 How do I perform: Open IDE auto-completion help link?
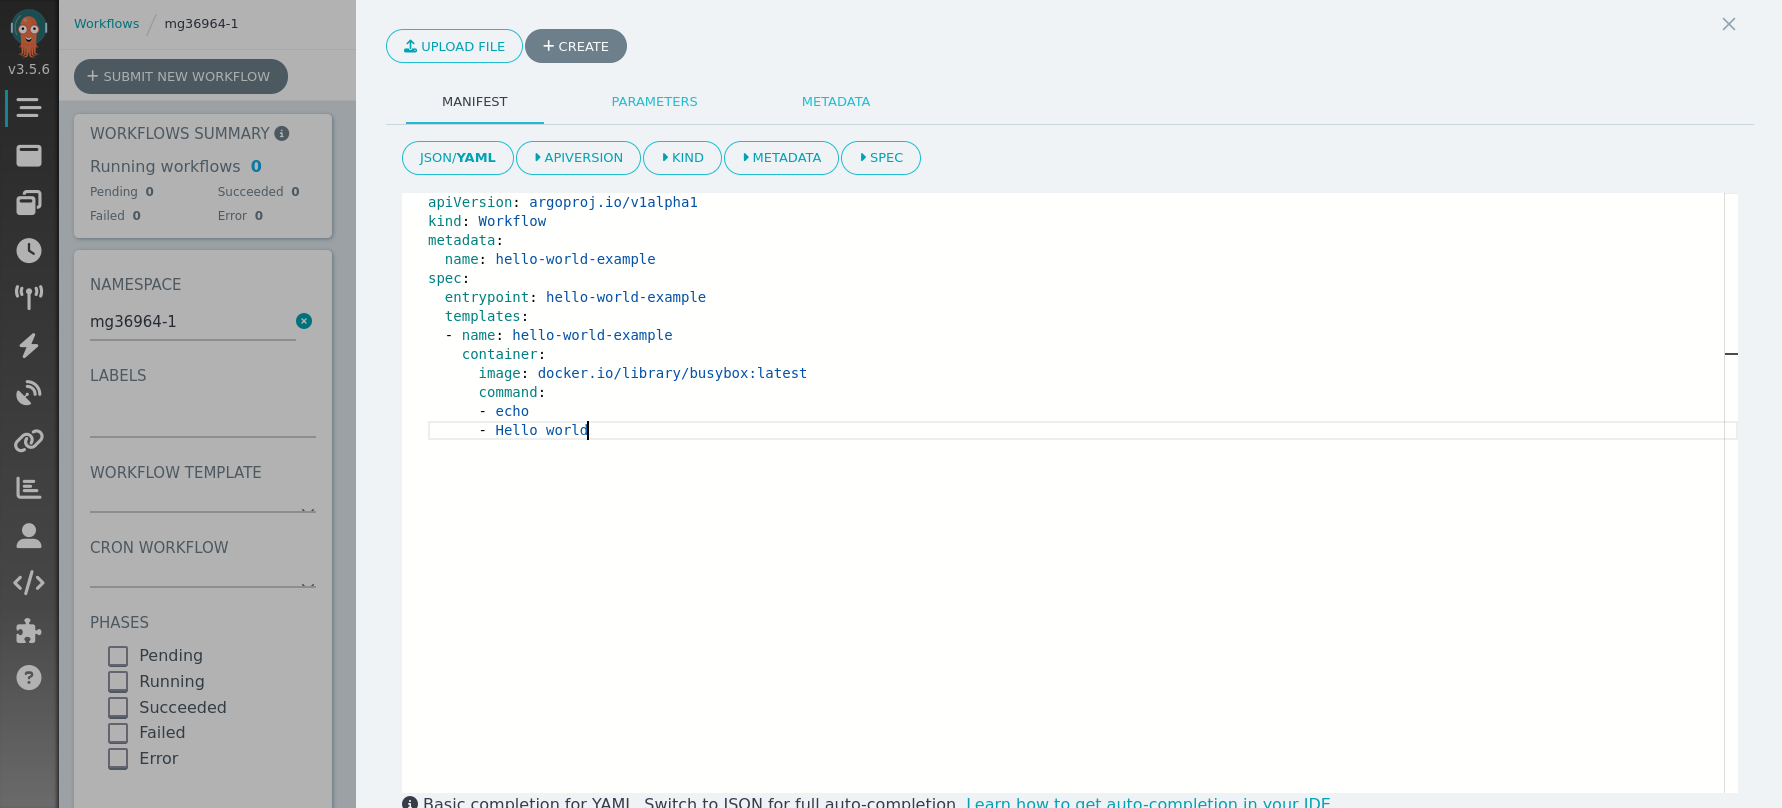pos(1148,802)
